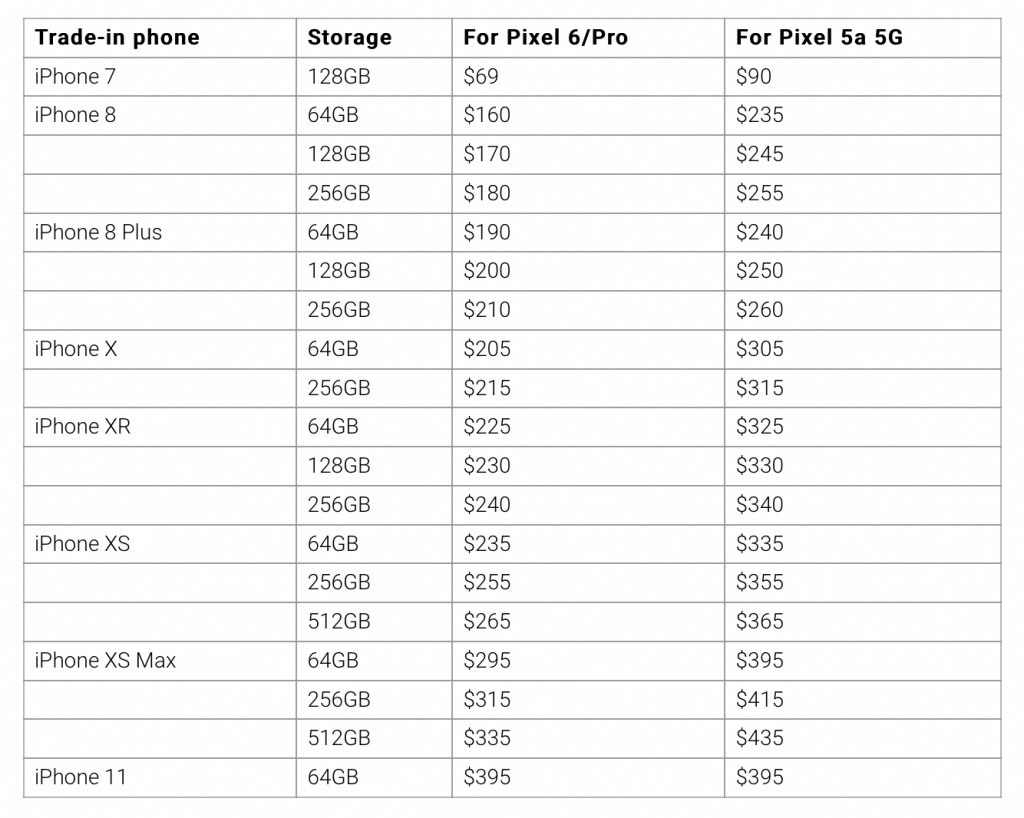Select the iPhone 7 128GB storage cell

[x=339, y=77]
